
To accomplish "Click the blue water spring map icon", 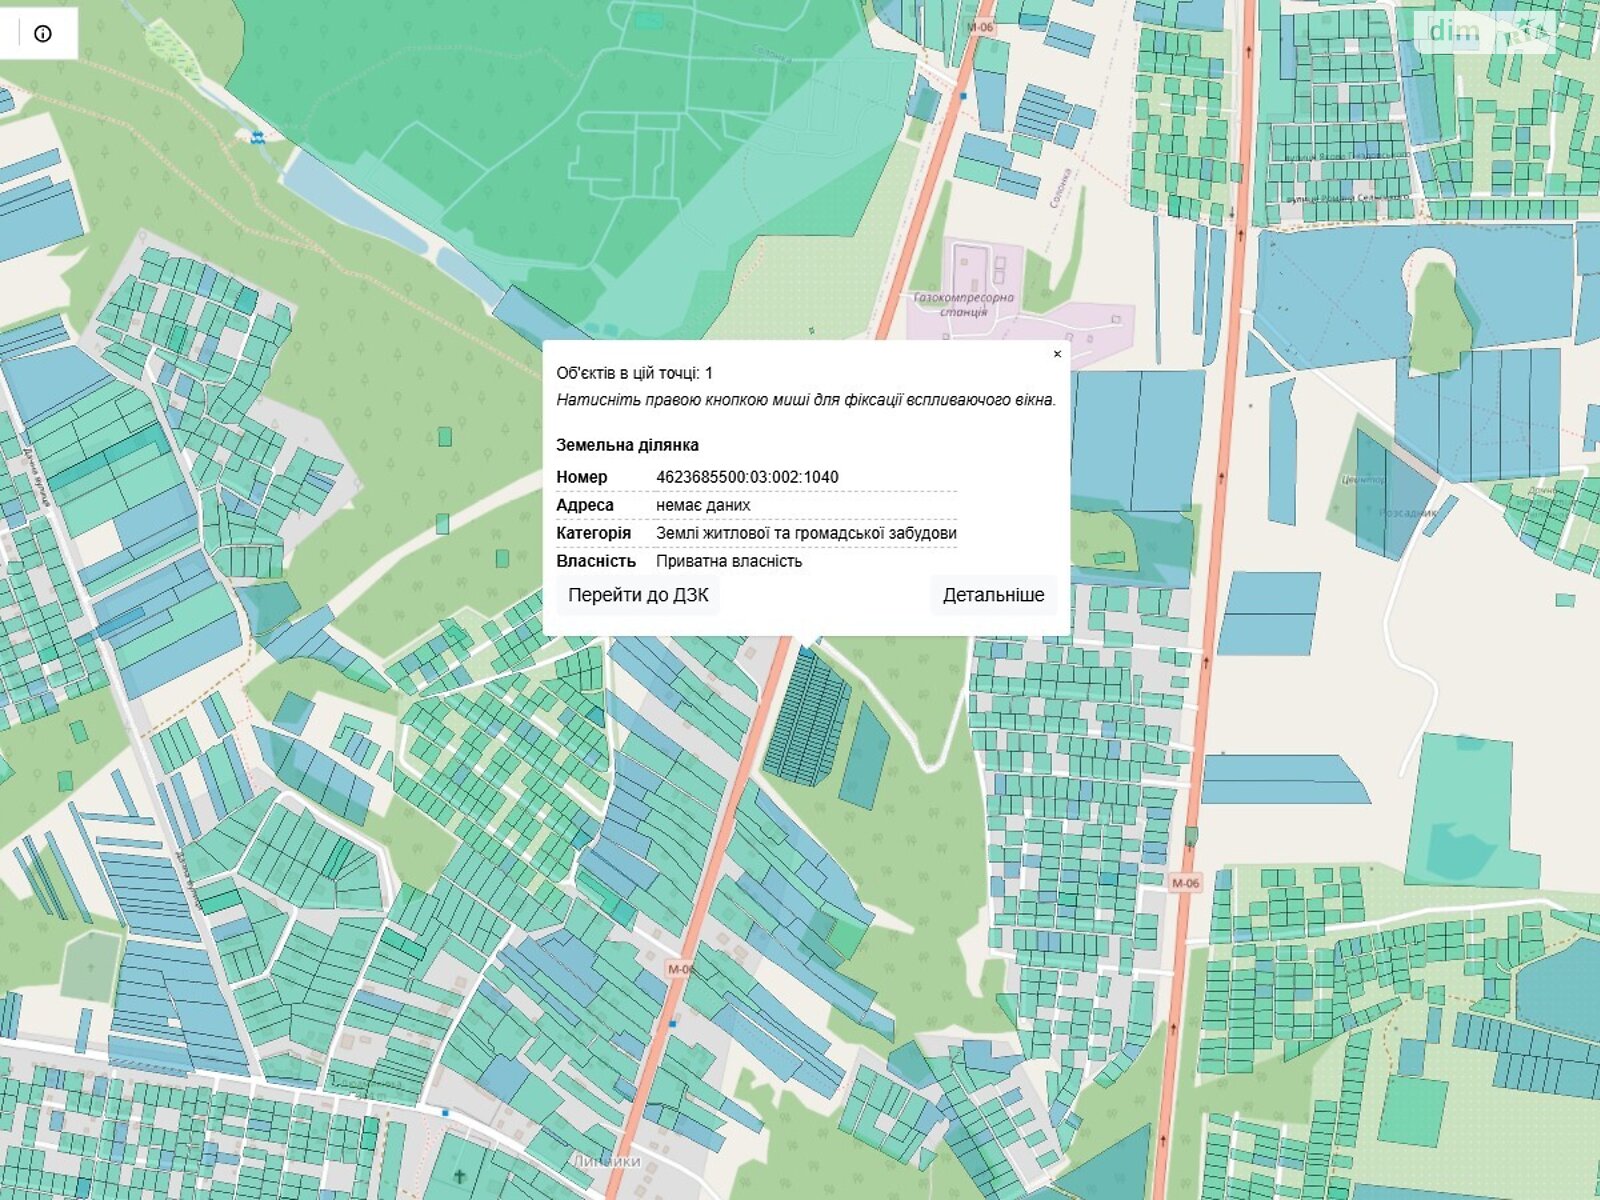I will pyautogui.click(x=258, y=137).
